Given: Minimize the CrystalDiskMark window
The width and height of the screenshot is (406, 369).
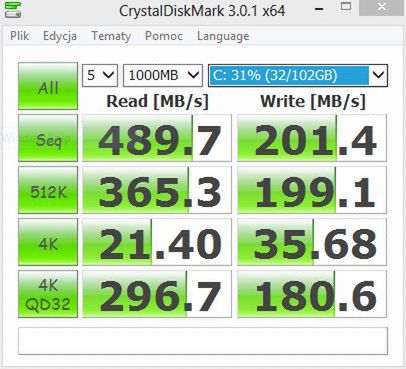Looking at the screenshot, I should click(319, 8).
